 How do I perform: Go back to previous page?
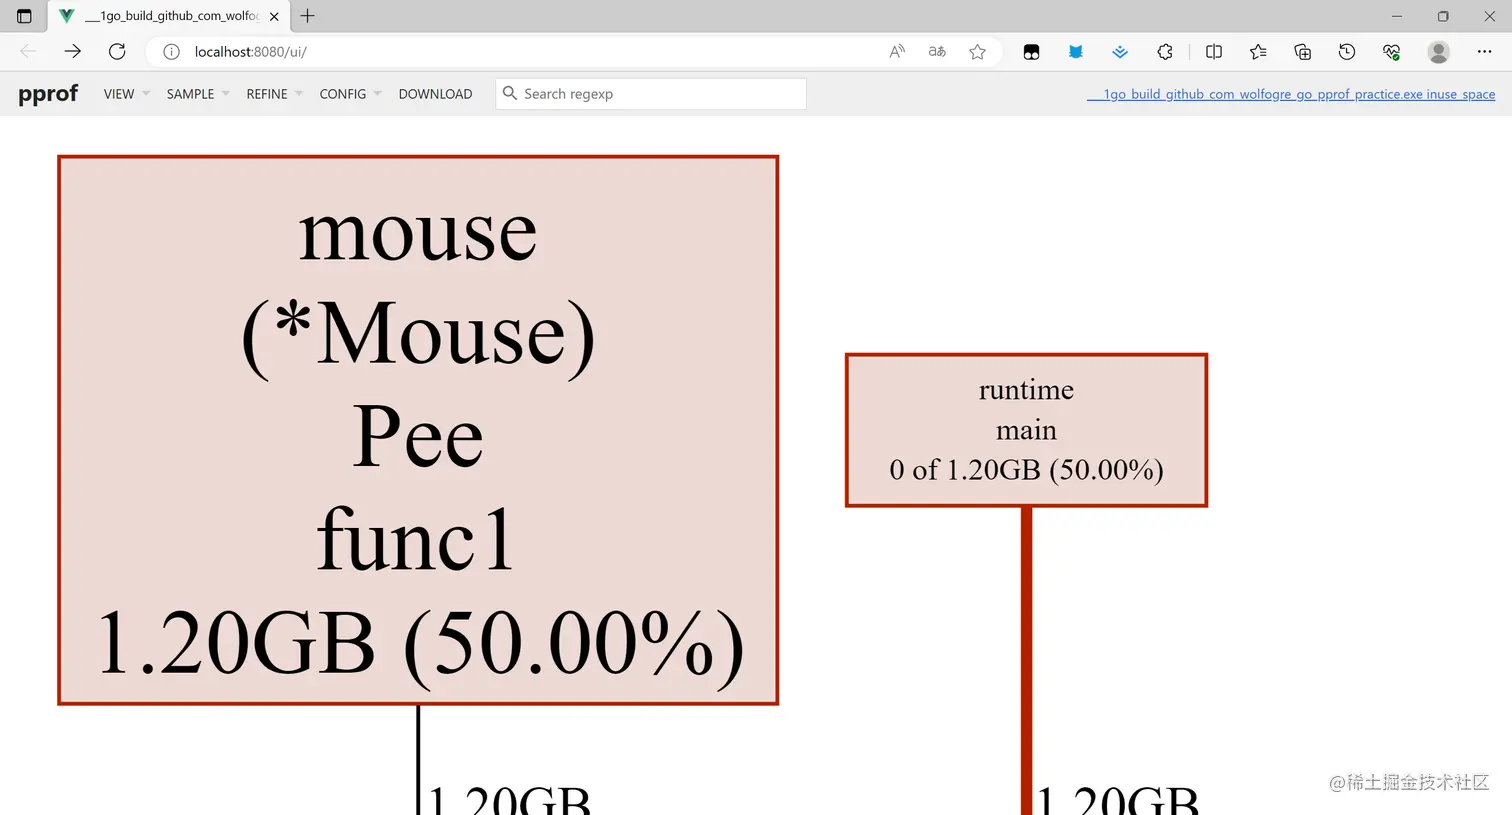point(28,51)
